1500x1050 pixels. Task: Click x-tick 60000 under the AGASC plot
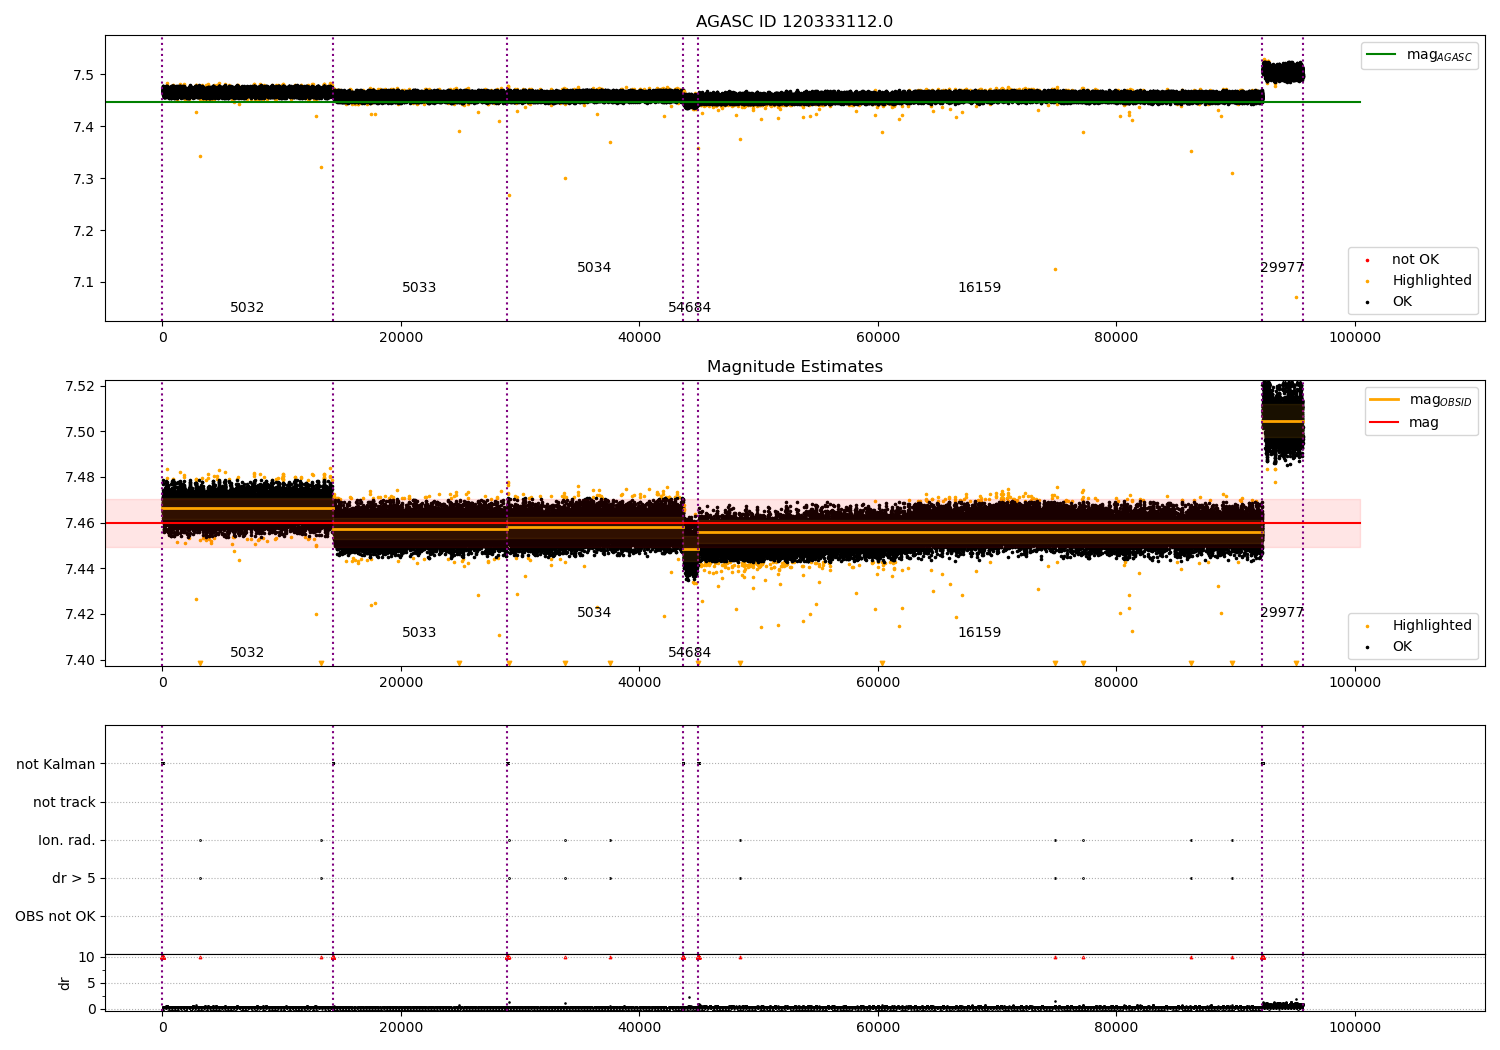click(878, 338)
